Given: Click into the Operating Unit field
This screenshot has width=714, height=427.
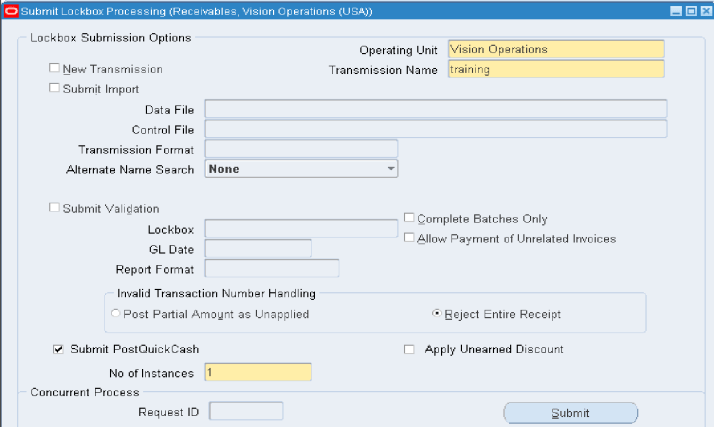Looking at the screenshot, I should click(x=555, y=49).
